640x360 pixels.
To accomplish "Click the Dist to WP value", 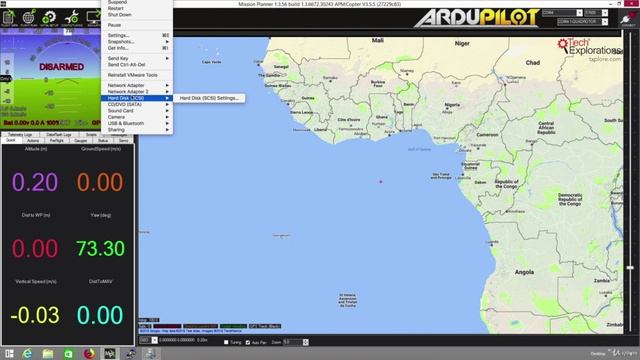I will [35, 249].
